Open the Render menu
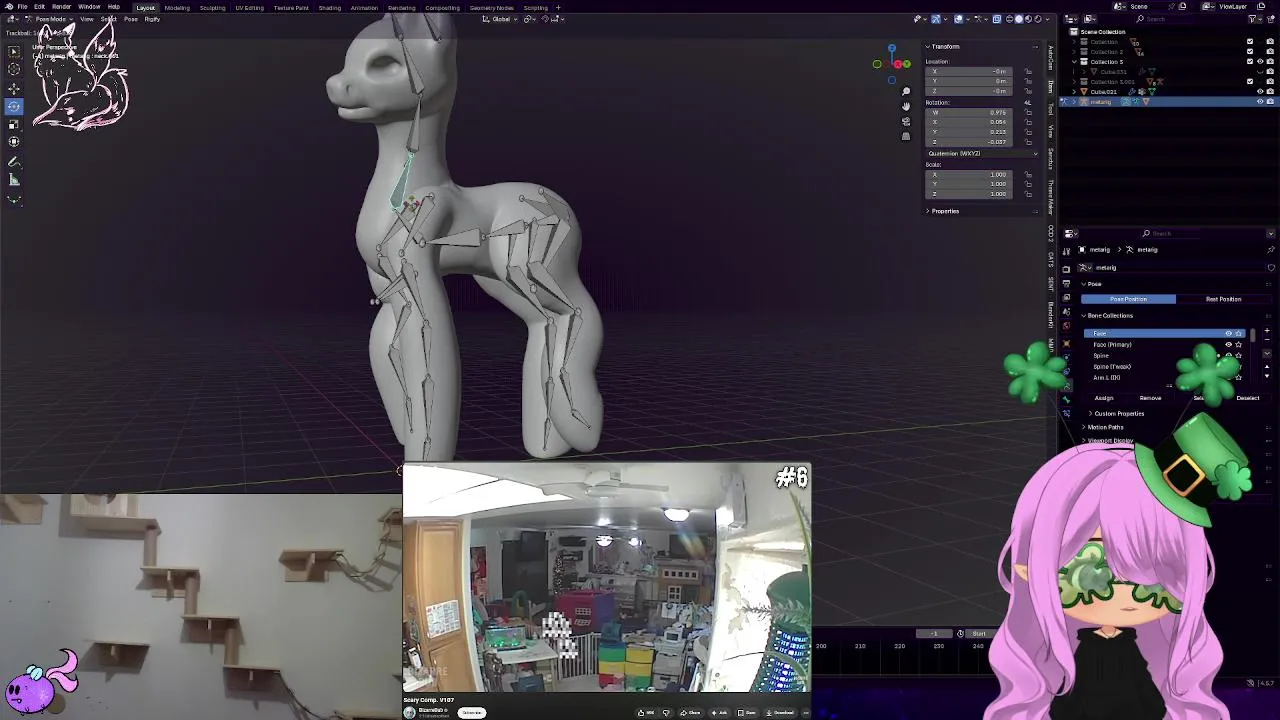1280x720 pixels. [61, 7]
